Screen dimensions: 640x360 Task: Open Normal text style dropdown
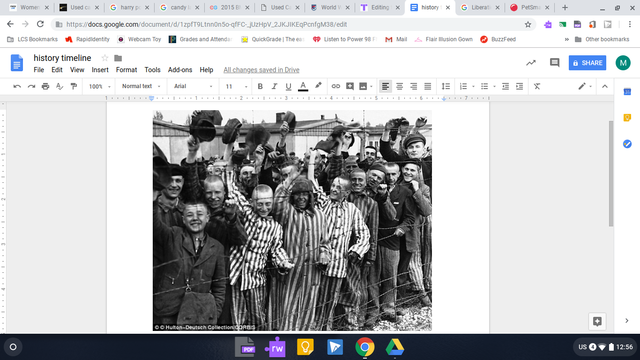(141, 87)
